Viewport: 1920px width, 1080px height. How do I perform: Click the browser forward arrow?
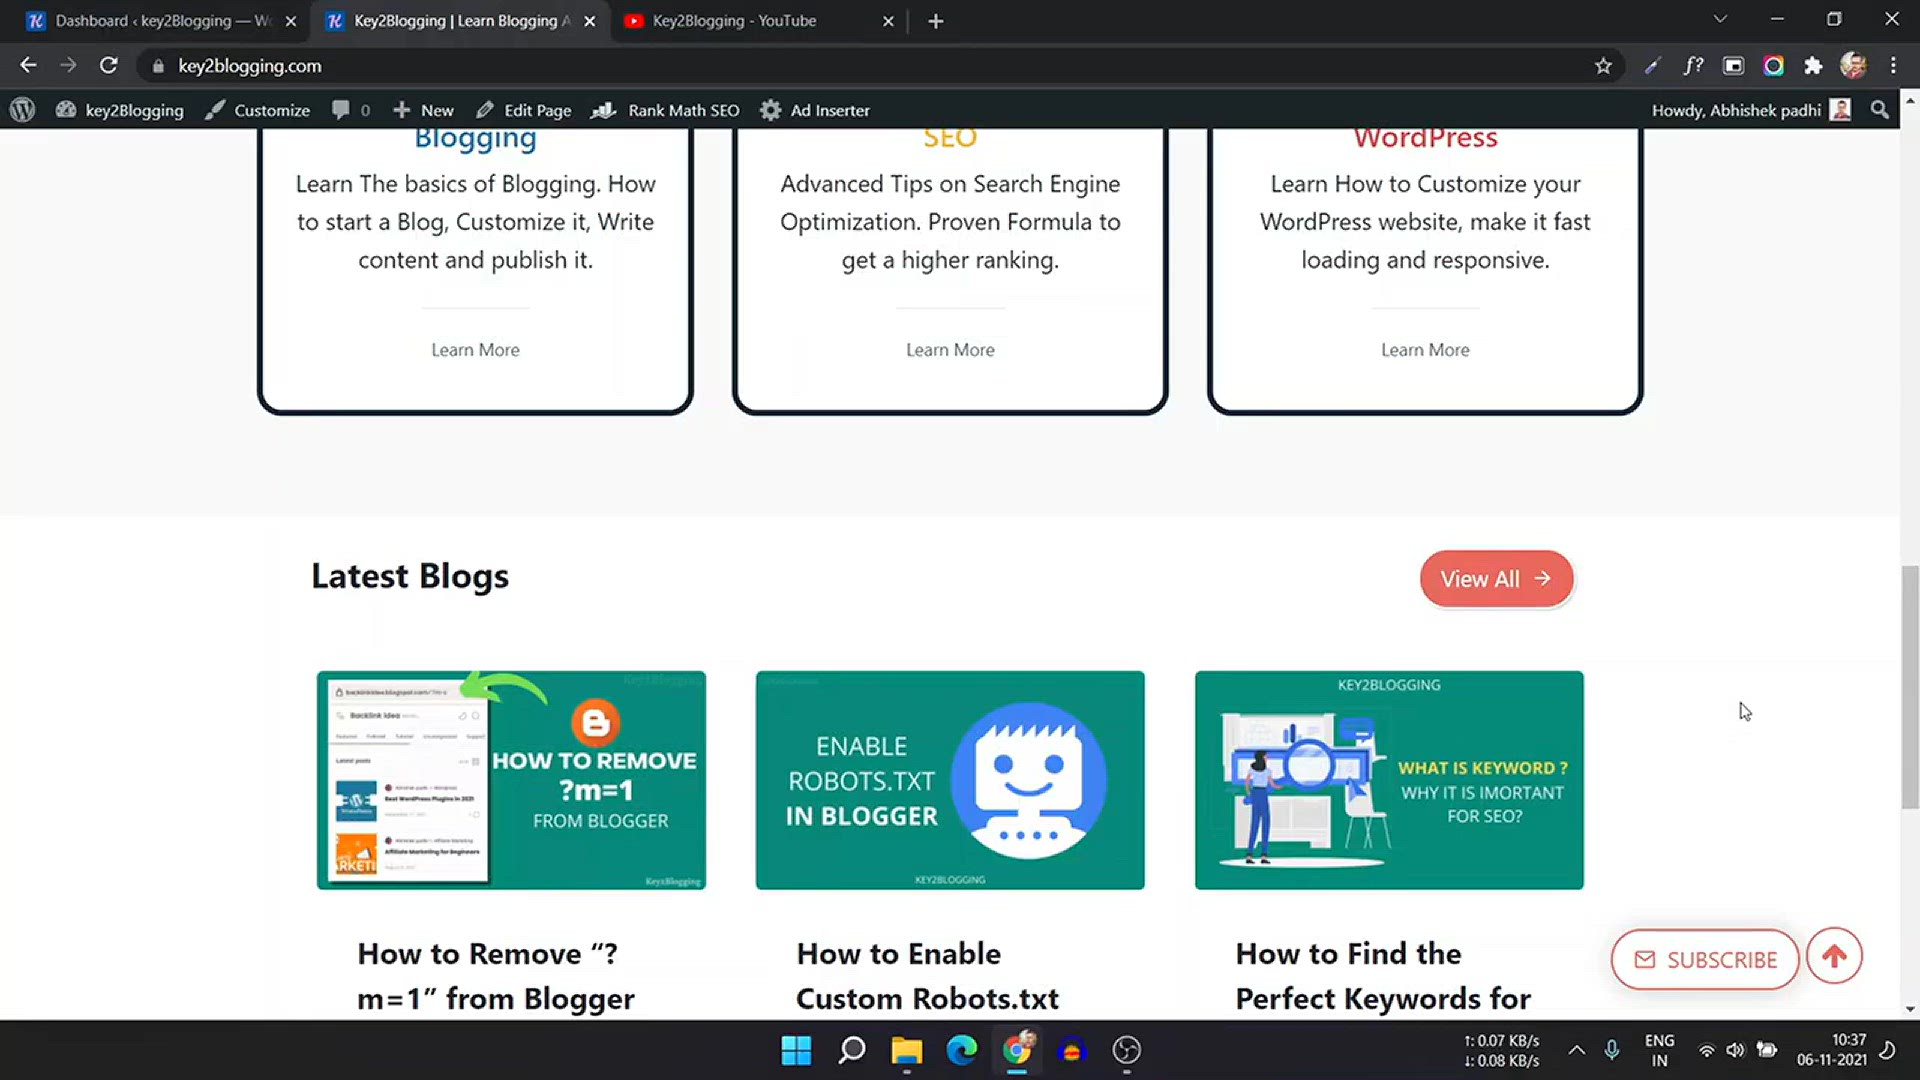pyautogui.click(x=68, y=66)
